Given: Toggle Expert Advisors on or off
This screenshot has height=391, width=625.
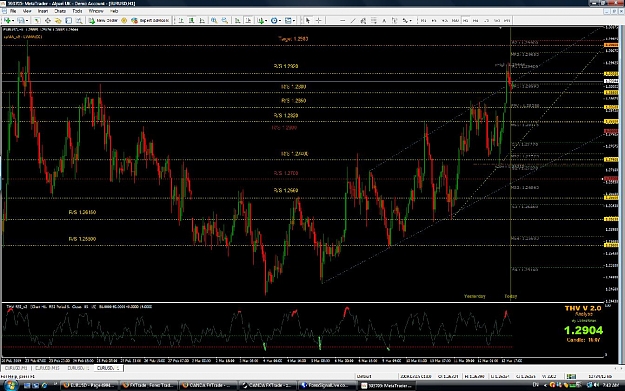Looking at the screenshot, I should coord(151,20).
